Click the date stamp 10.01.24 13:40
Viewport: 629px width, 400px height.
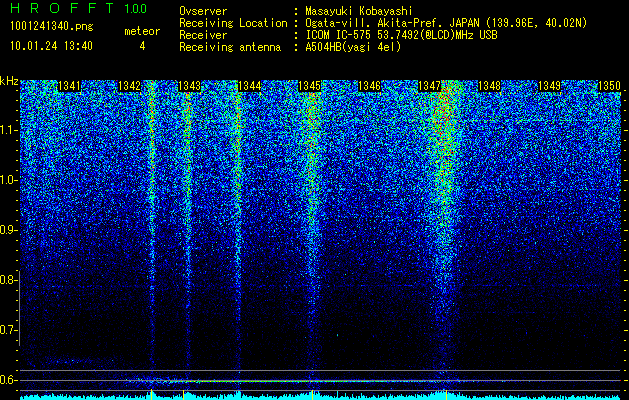tap(51, 46)
